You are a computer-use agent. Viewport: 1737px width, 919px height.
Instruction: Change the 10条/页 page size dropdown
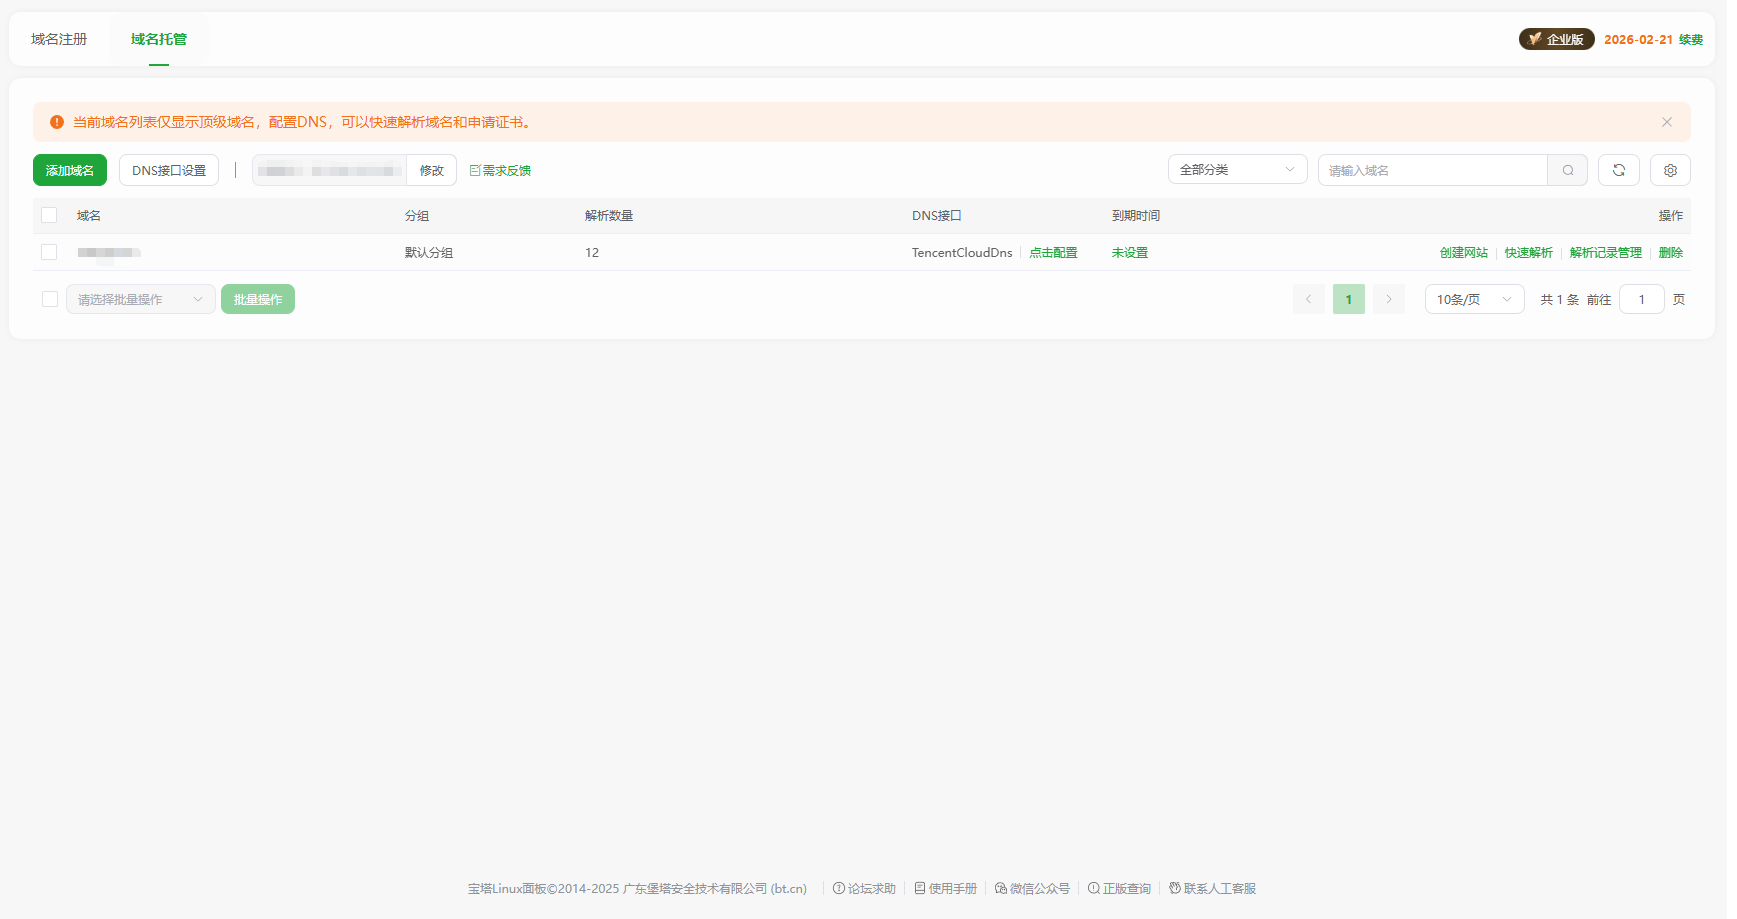pos(1473,299)
